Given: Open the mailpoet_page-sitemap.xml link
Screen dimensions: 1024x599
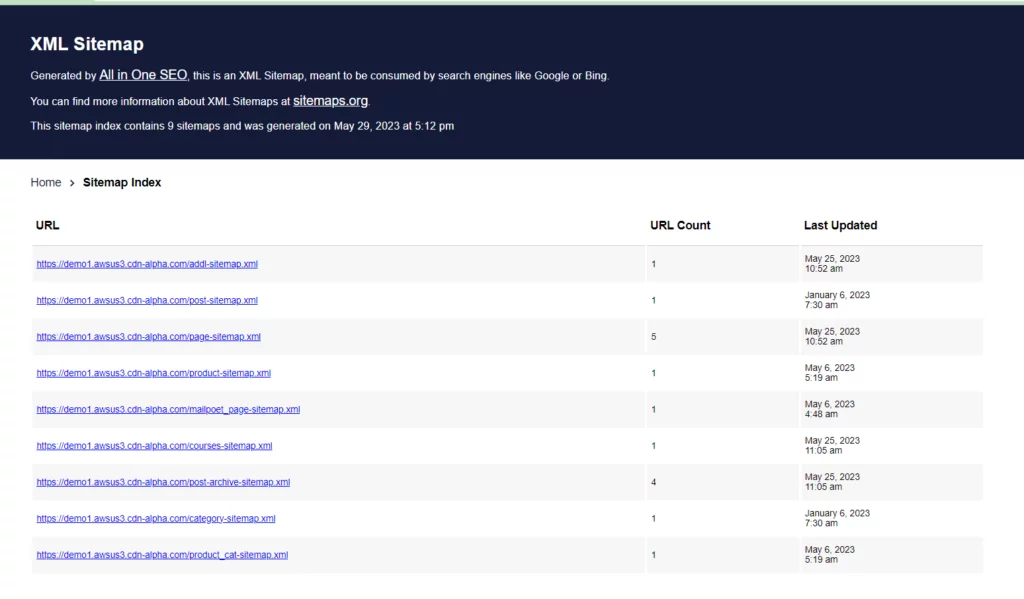Looking at the screenshot, I should pos(168,410).
